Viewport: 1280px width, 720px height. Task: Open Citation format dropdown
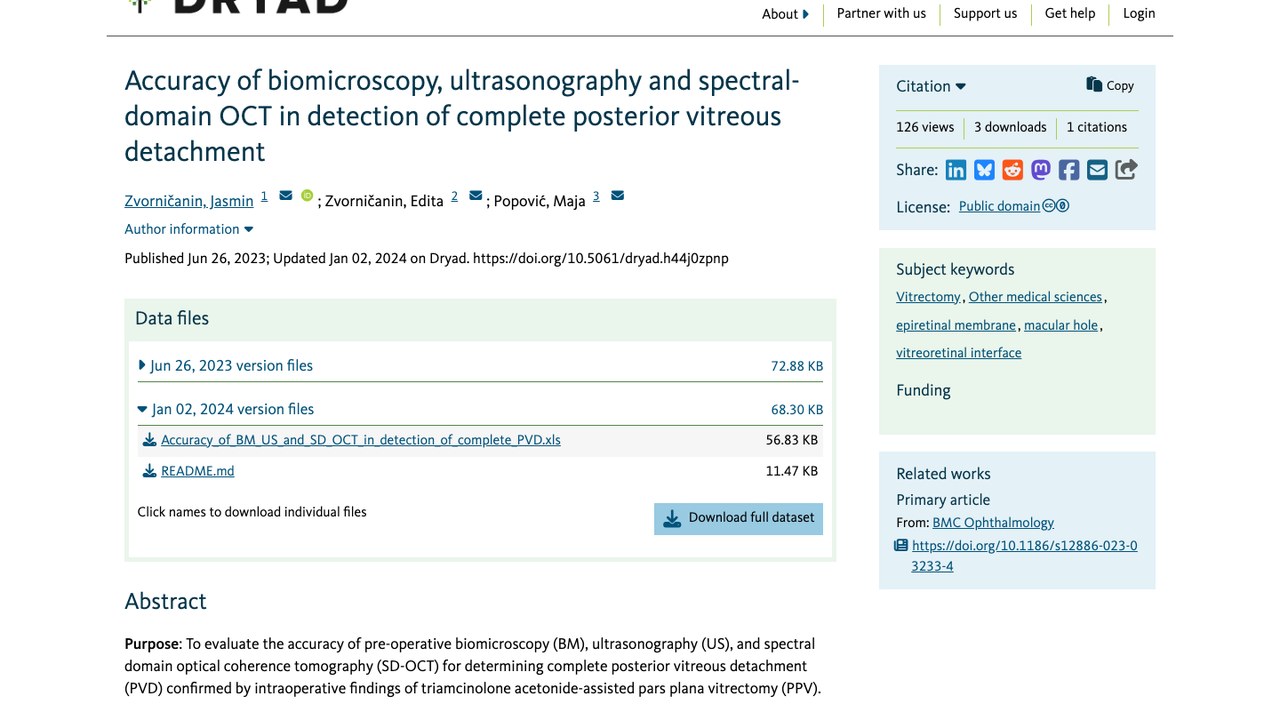931,86
